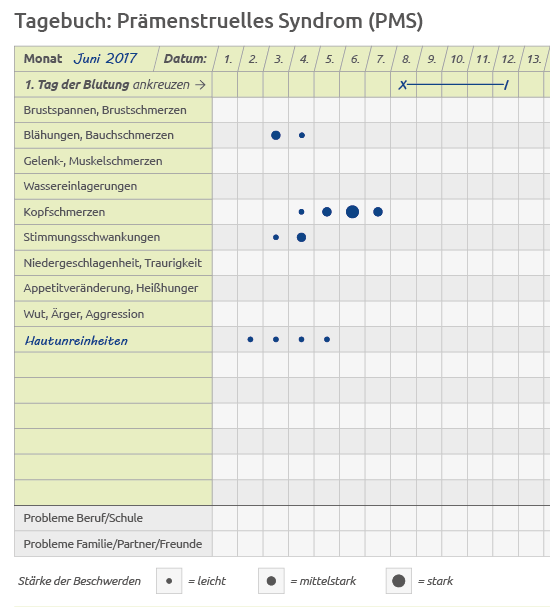Click the '1. Tag der Blutung ankreuzen' label
The image size is (550, 607).
pos(107,84)
